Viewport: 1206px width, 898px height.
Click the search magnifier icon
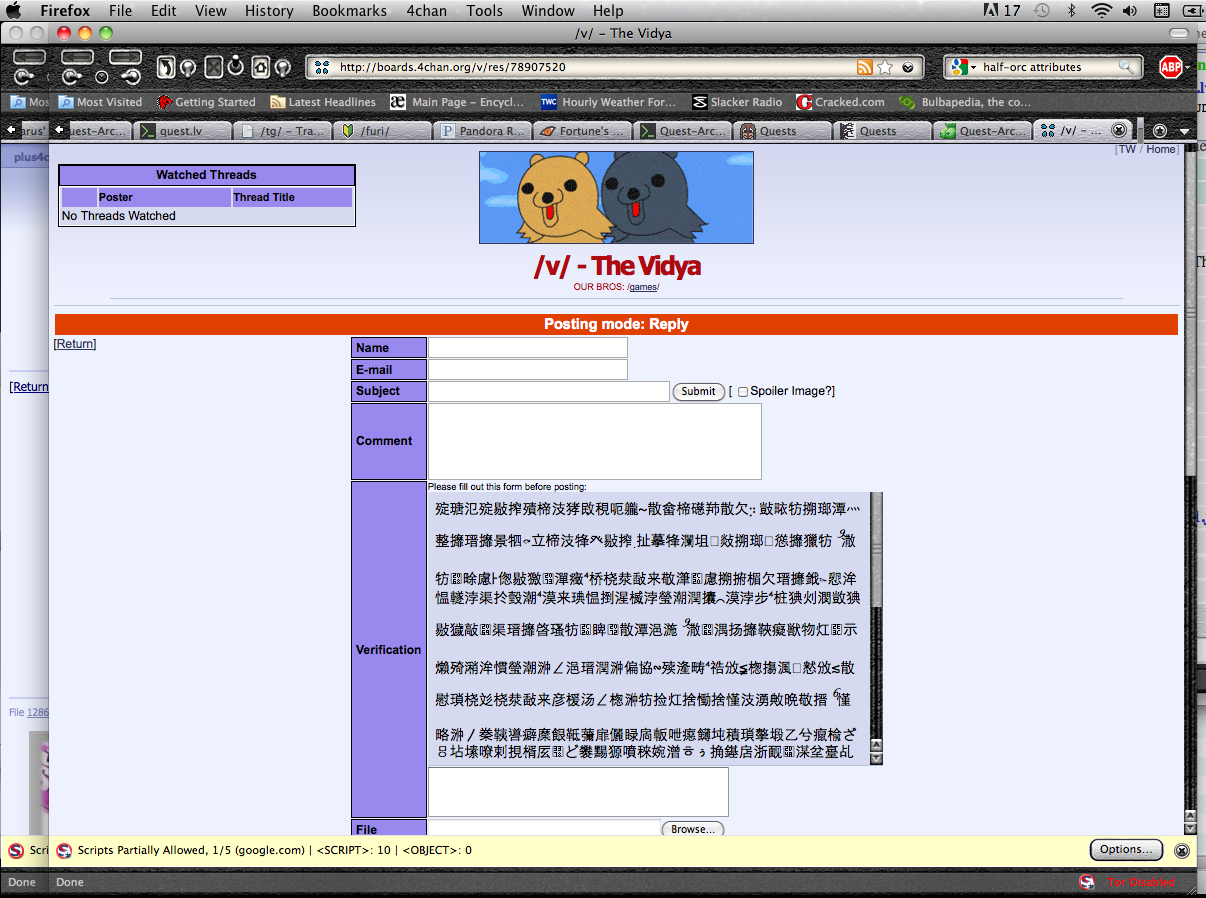(x=1126, y=67)
